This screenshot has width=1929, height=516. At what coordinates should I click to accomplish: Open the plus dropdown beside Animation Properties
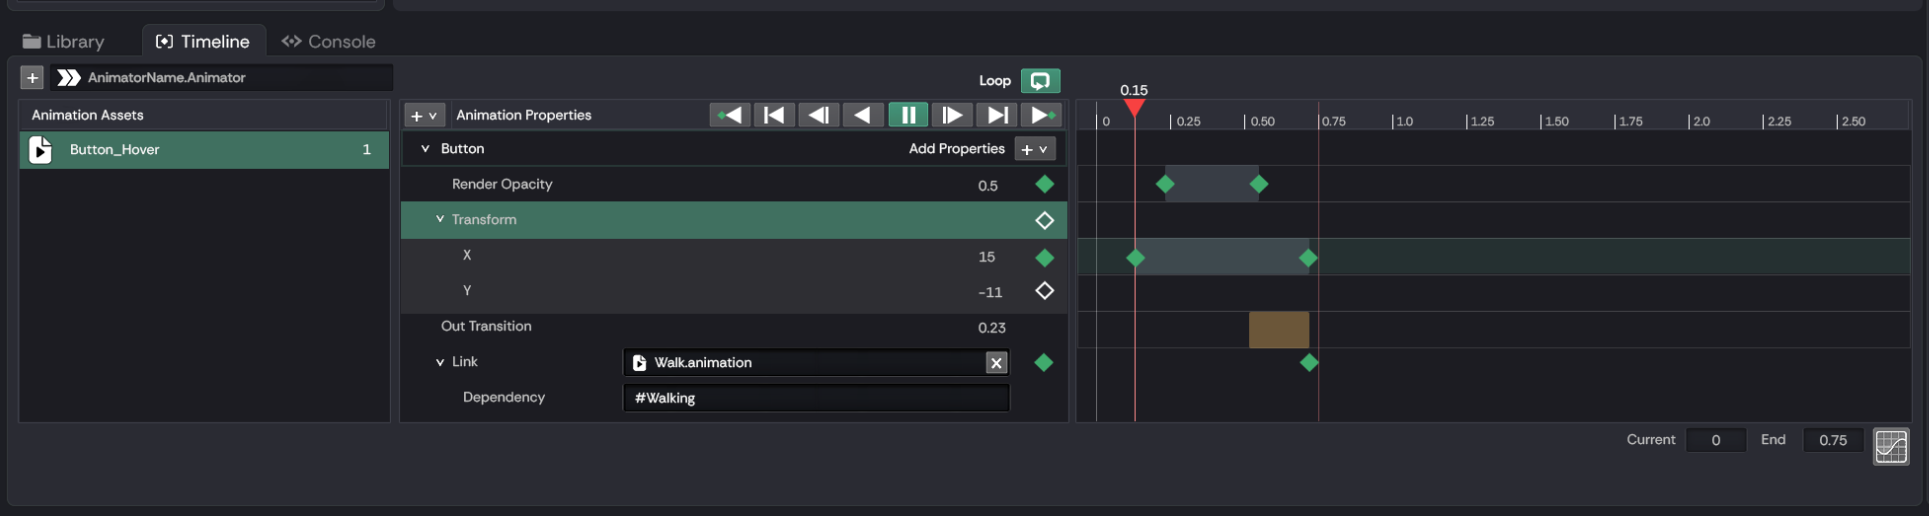point(424,115)
